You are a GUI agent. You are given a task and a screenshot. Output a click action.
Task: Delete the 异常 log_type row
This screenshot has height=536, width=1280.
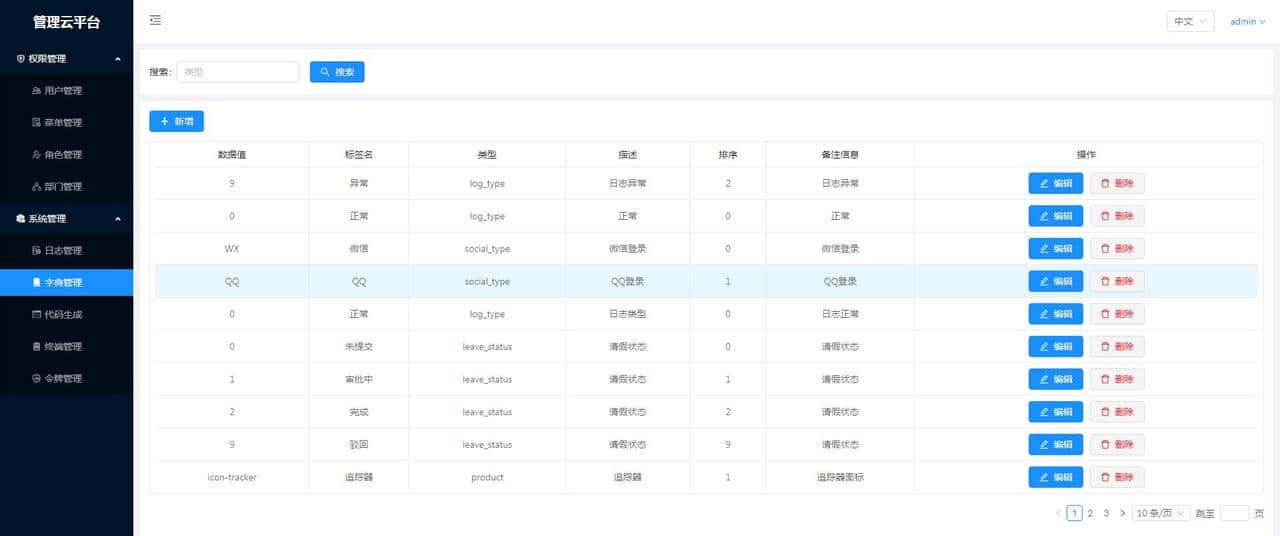(x=1117, y=184)
